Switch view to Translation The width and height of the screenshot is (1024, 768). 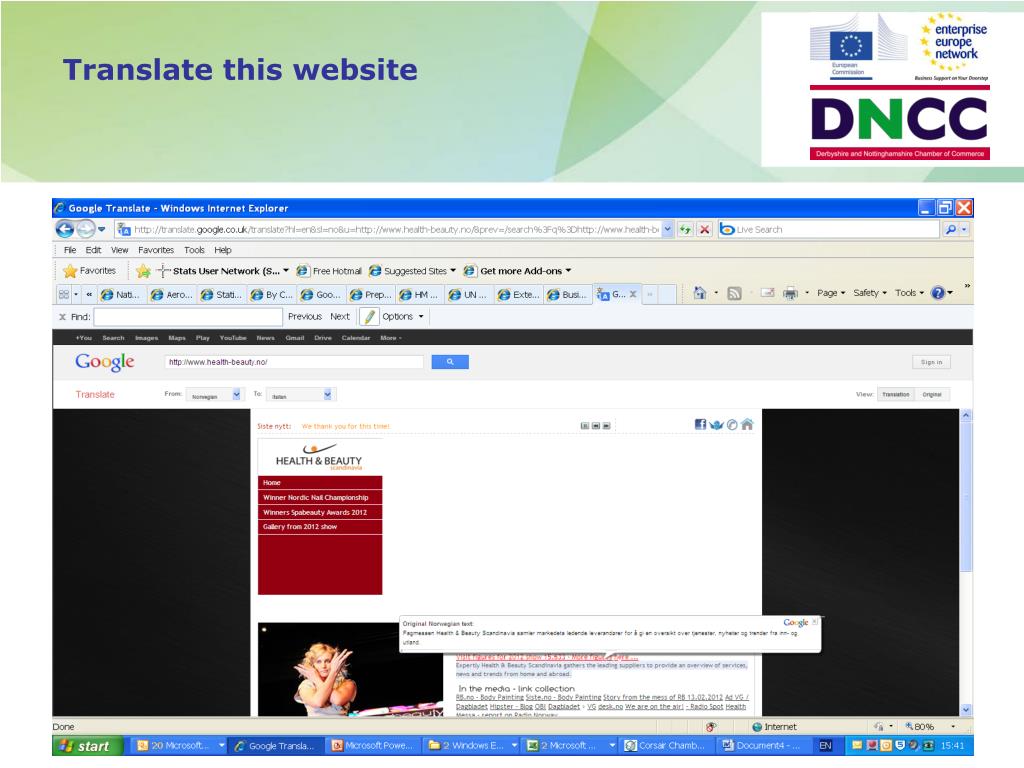[x=895, y=394]
